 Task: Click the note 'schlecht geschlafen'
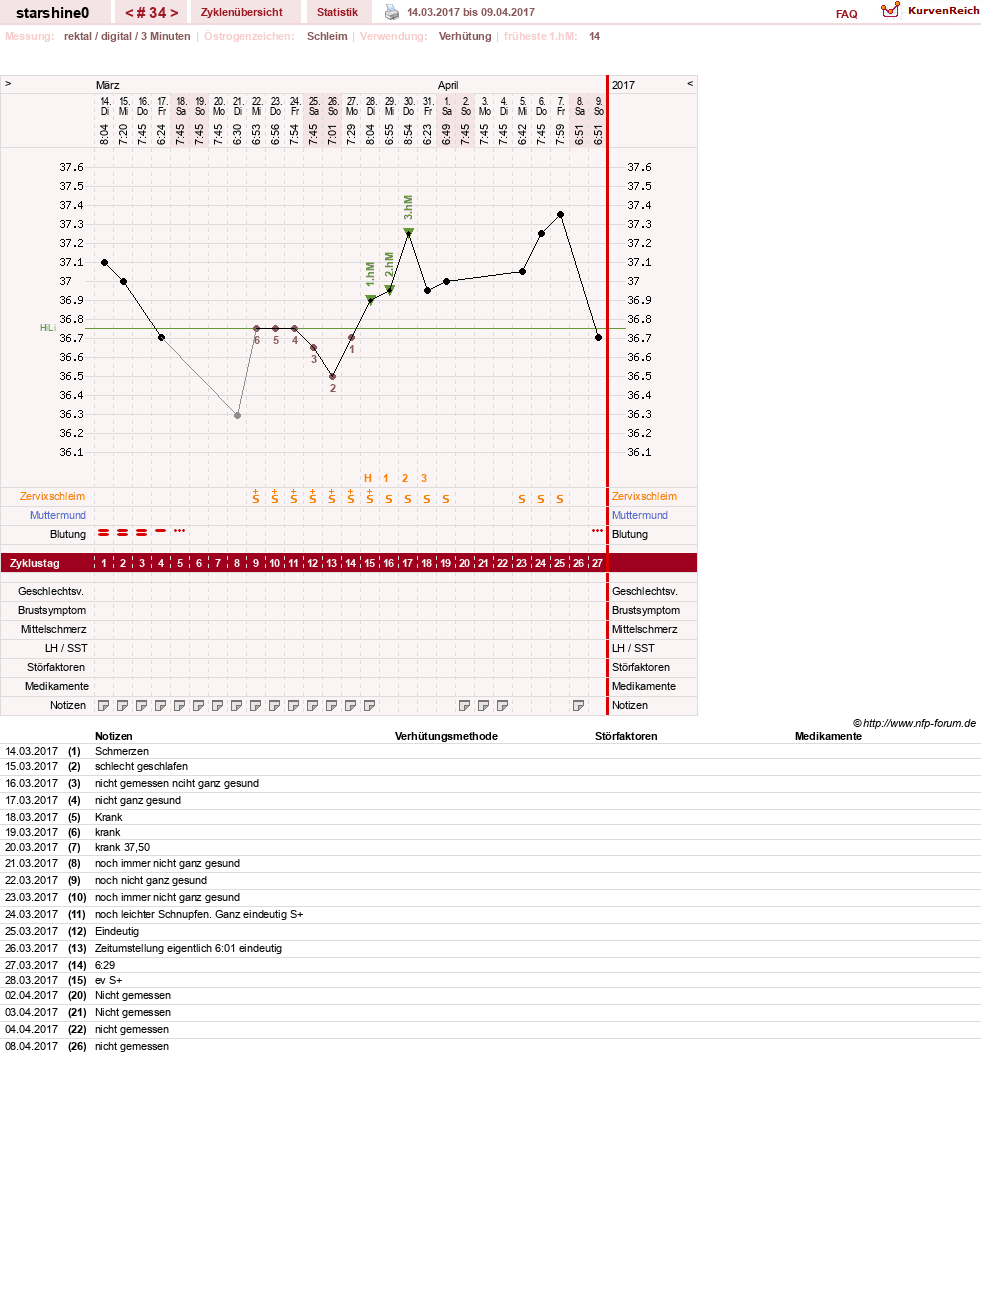(141, 766)
